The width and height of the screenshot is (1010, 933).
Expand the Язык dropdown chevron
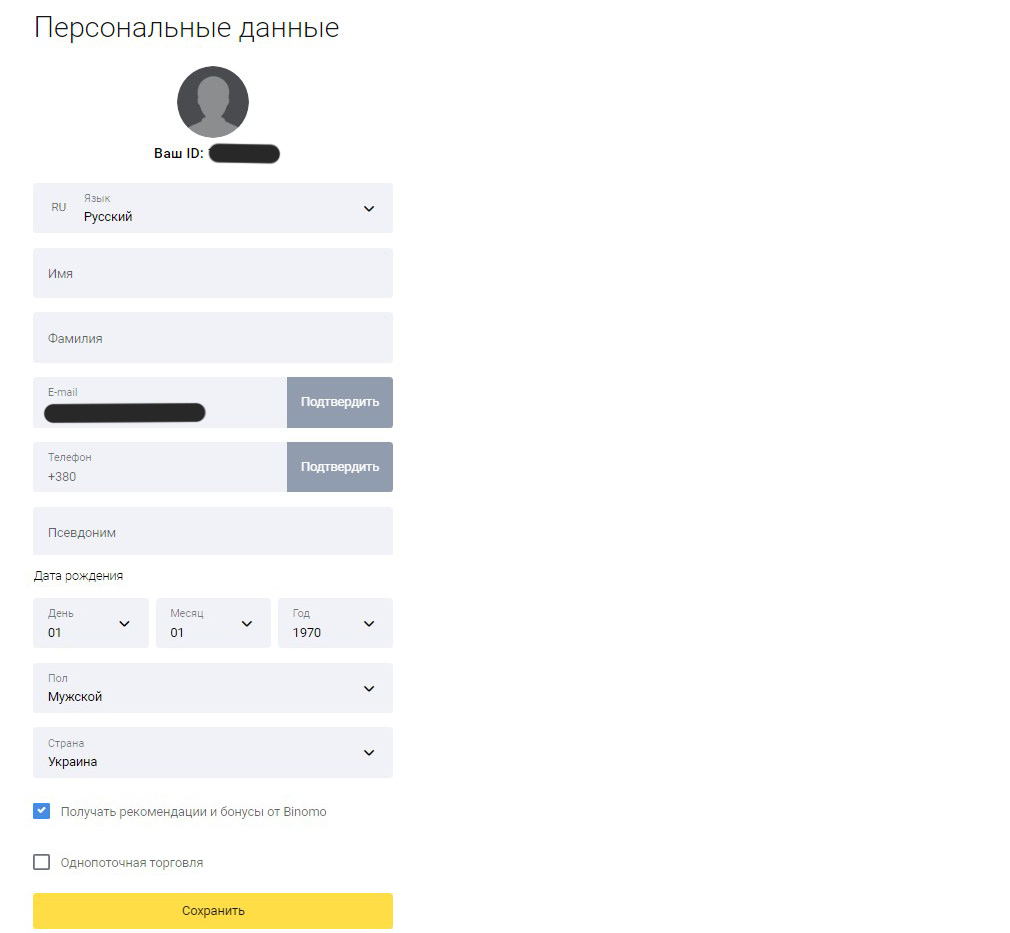[369, 209]
